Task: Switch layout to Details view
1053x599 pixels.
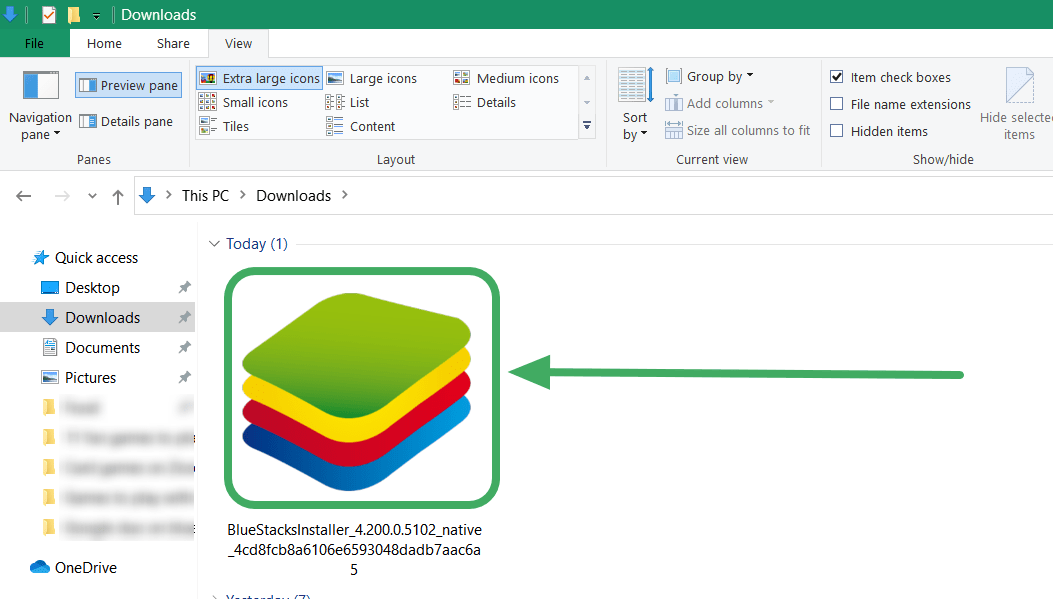Action: 484,102
